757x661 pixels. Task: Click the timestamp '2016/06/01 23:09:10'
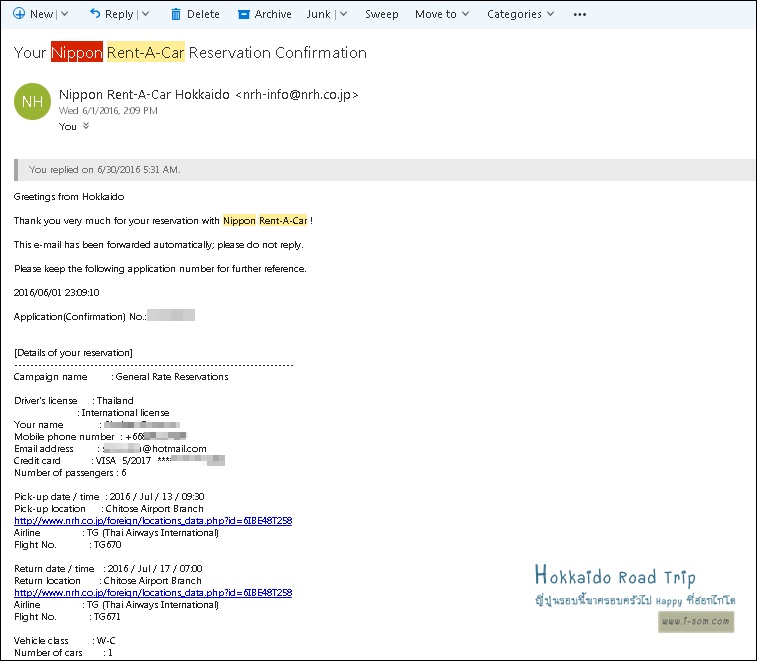56,293
